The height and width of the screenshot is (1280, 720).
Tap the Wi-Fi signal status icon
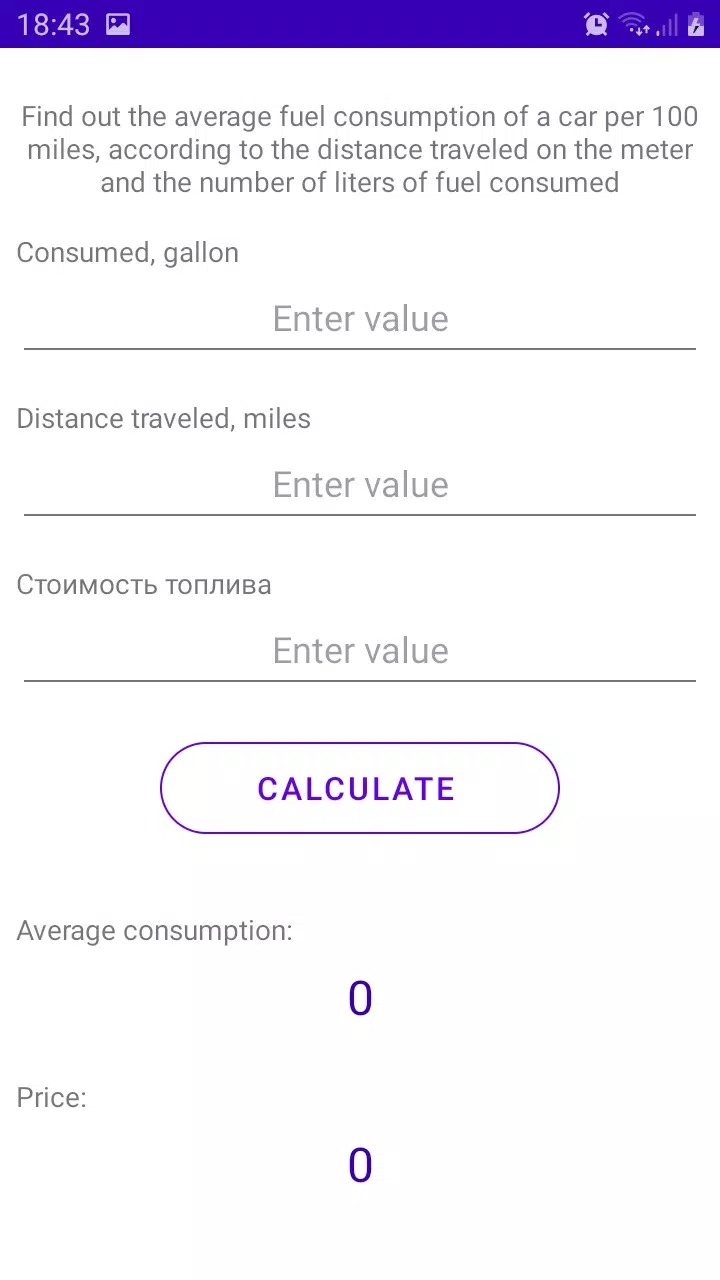pyautogui.click(x=634, y=25)
